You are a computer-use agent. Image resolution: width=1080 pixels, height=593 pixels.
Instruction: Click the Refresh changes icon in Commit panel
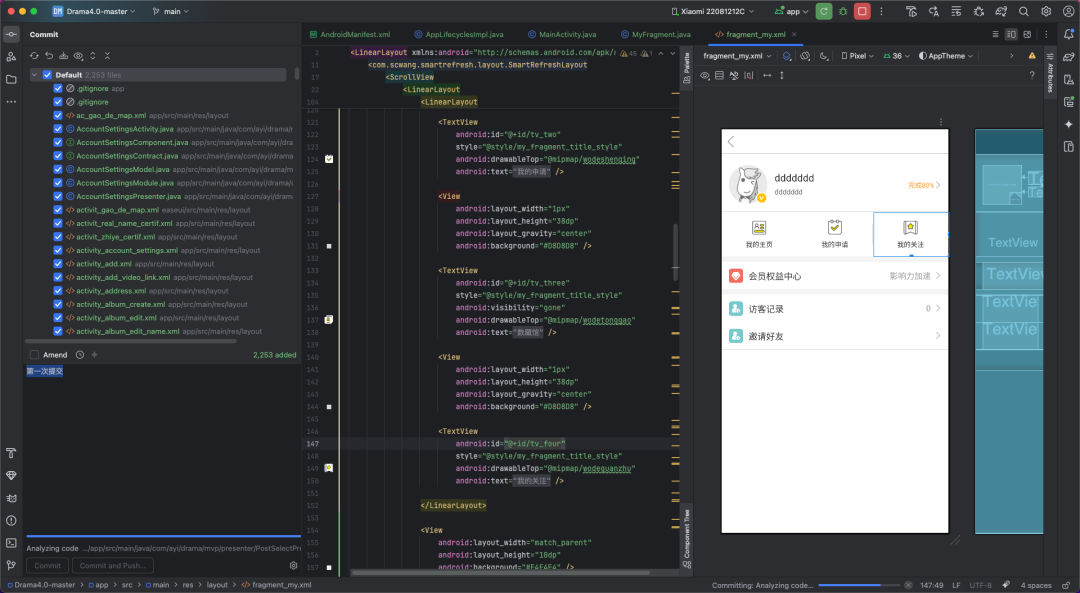tap(35, 56)
